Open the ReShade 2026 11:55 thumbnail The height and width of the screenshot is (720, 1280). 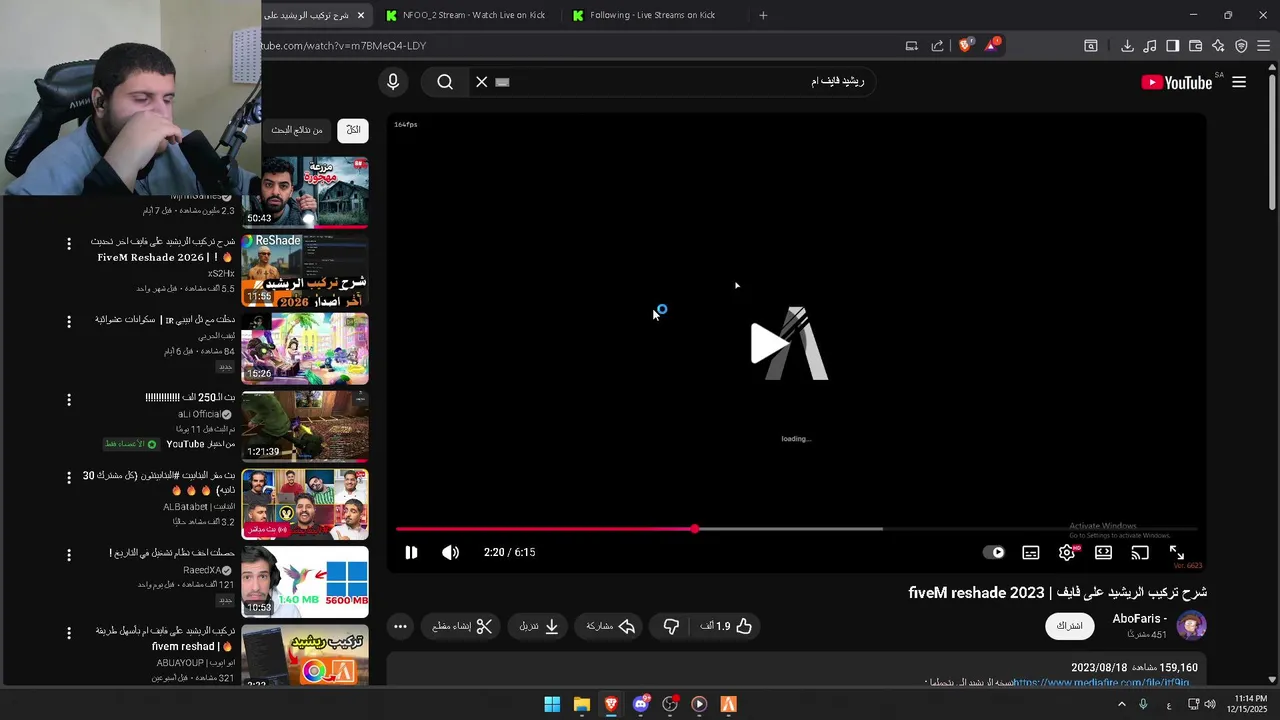click(x=305, y=270)
